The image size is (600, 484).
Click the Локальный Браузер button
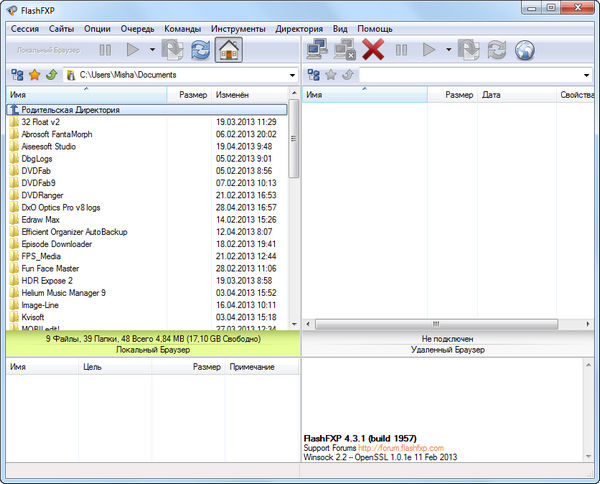point(46,49)
